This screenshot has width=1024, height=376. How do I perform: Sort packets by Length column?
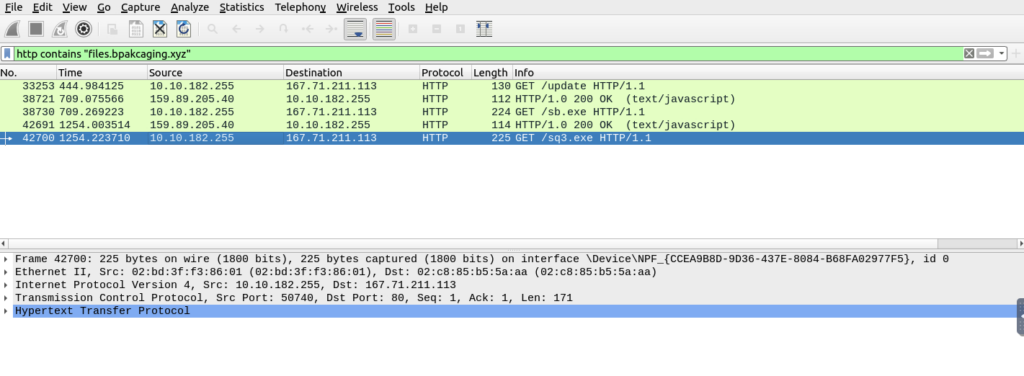(492, 72)
